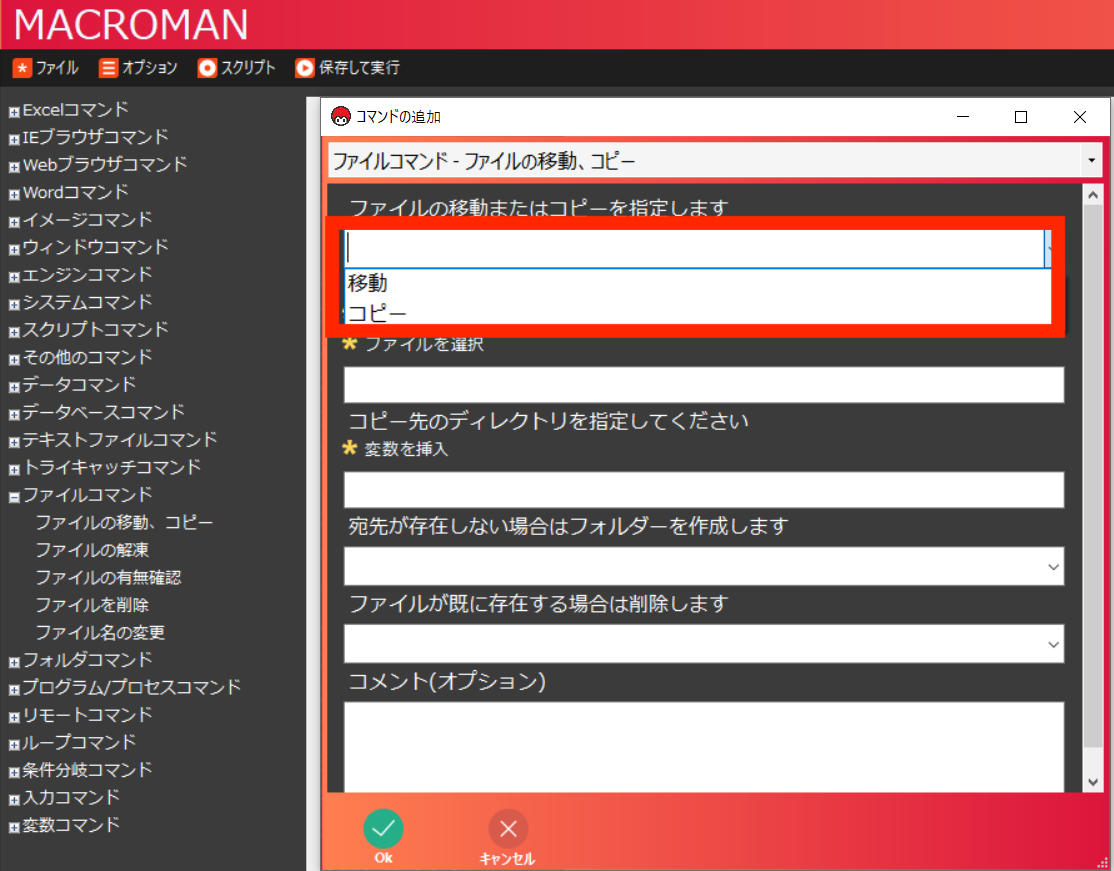1114x871 pixels.
Task: Click the mascot icon in コマンドの追加 title bar
Action: (x=341, y=117)
